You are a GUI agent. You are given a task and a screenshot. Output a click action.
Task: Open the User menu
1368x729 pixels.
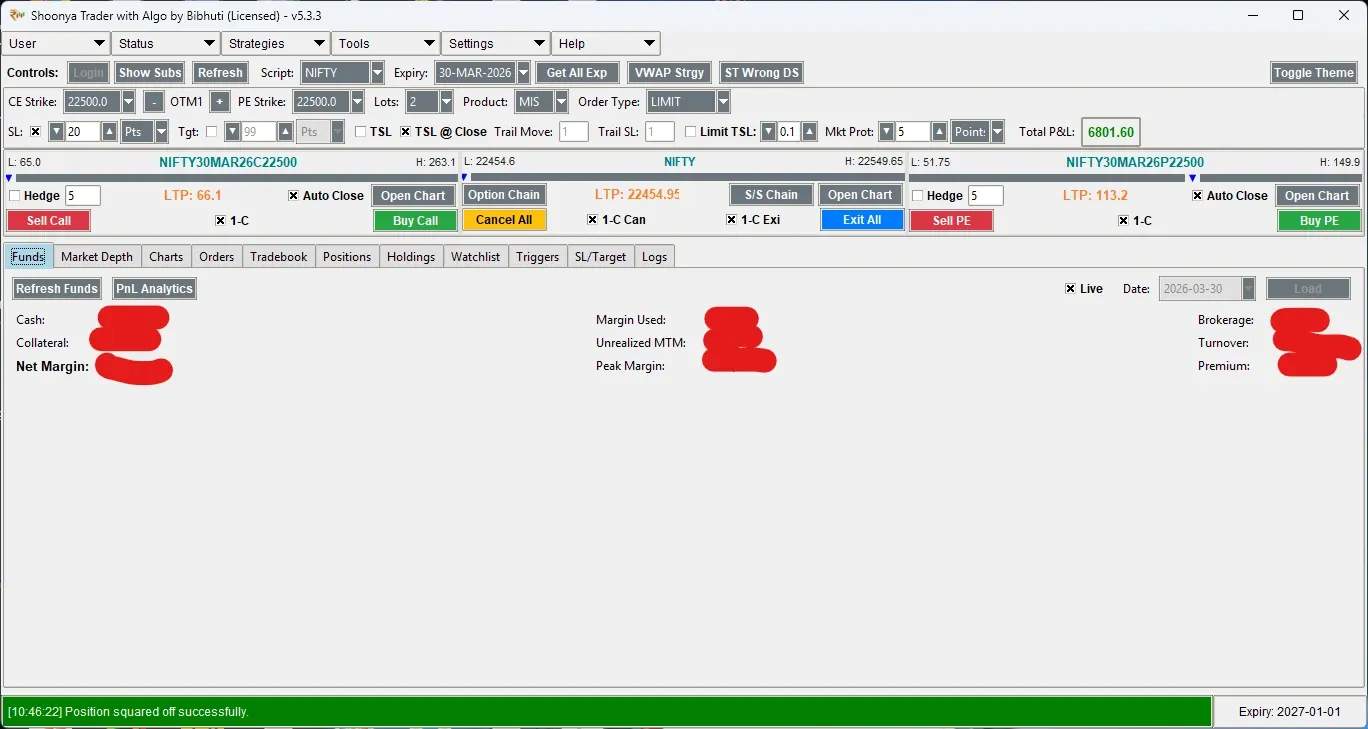tap(56, 44)
